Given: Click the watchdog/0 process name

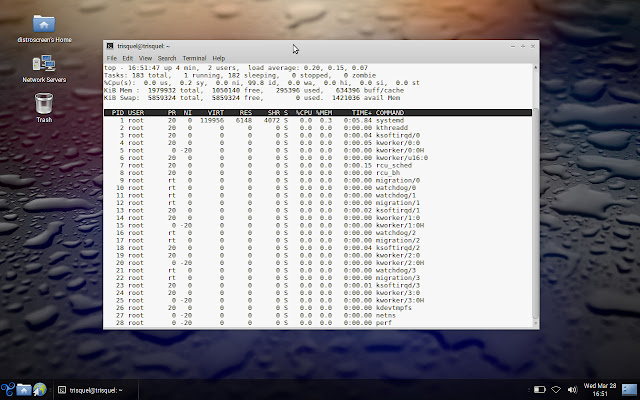Looking at the screenshot, I should (396, 188).
